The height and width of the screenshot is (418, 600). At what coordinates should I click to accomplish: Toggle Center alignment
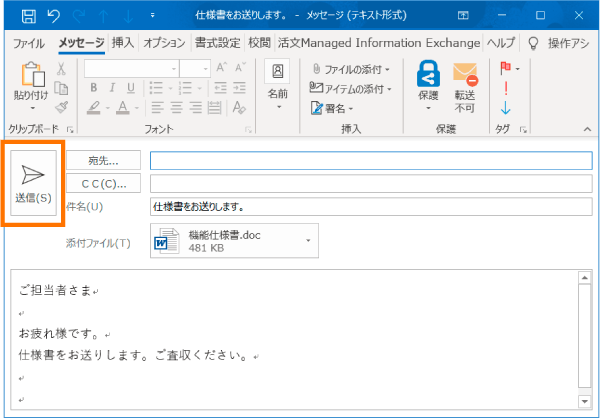176,108
